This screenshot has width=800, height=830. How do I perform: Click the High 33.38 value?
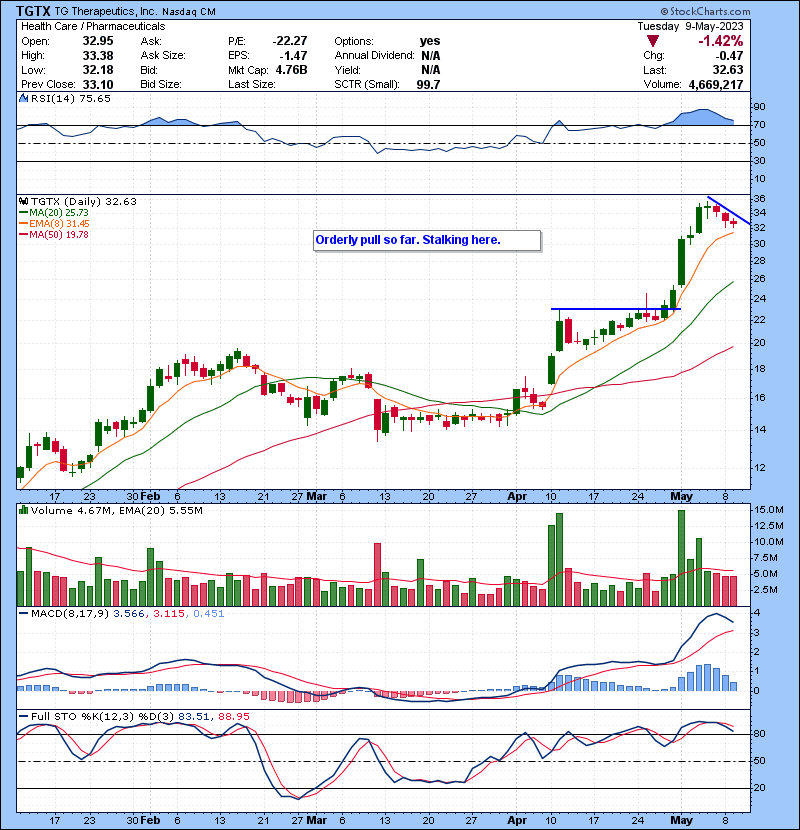[98, 56]
